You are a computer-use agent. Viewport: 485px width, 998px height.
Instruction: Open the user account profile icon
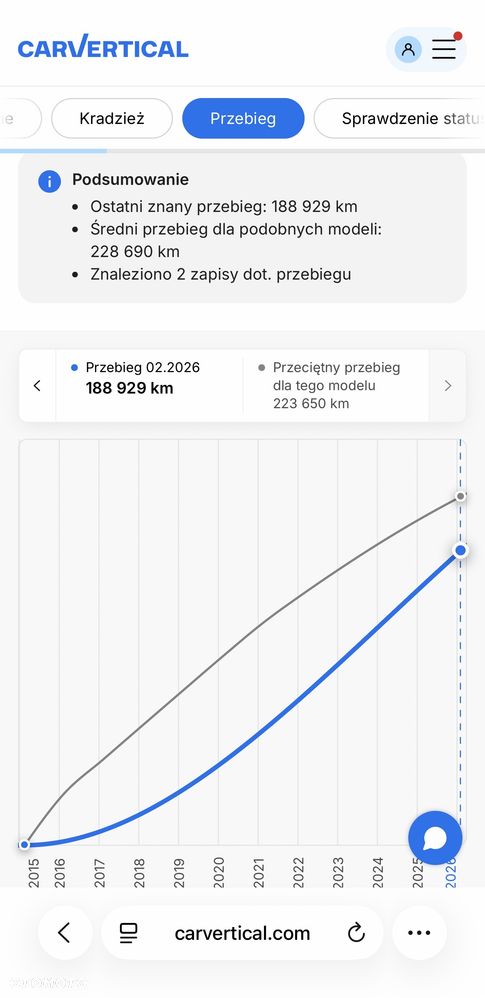[x=408, y=49]
